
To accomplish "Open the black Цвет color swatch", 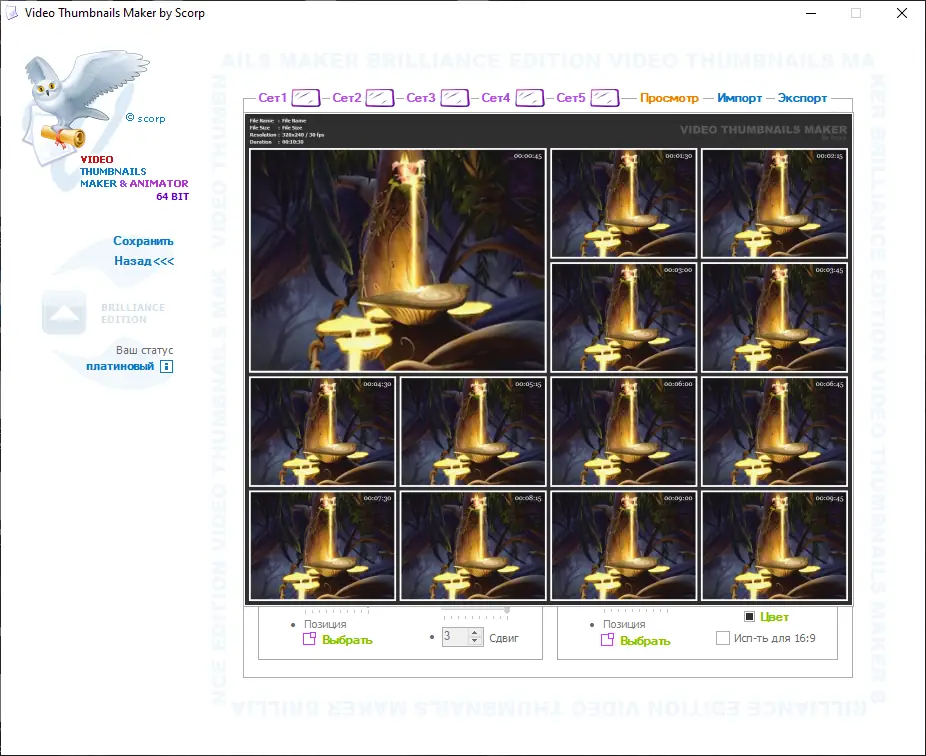I will [749, 617].
